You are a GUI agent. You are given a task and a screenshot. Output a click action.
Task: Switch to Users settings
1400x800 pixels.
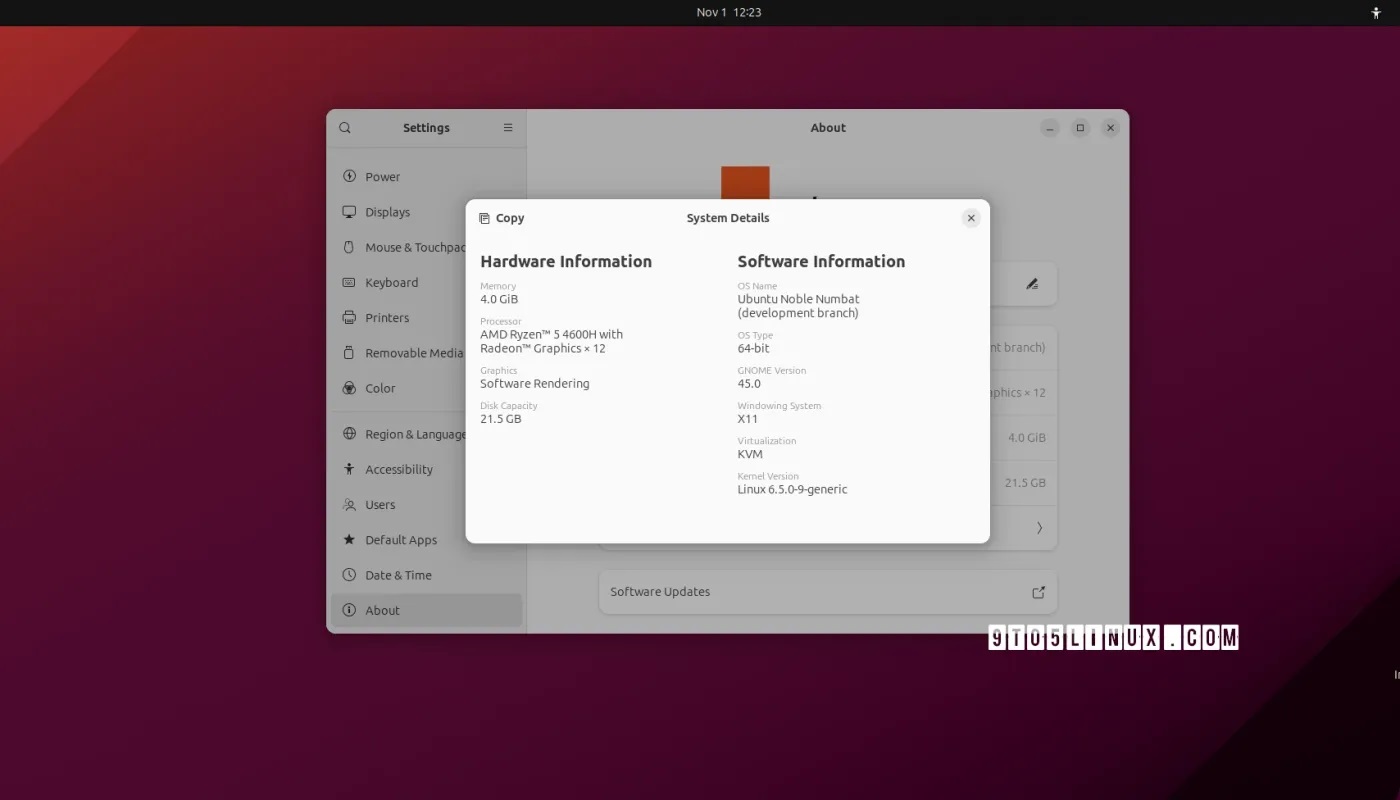point(426,505)
